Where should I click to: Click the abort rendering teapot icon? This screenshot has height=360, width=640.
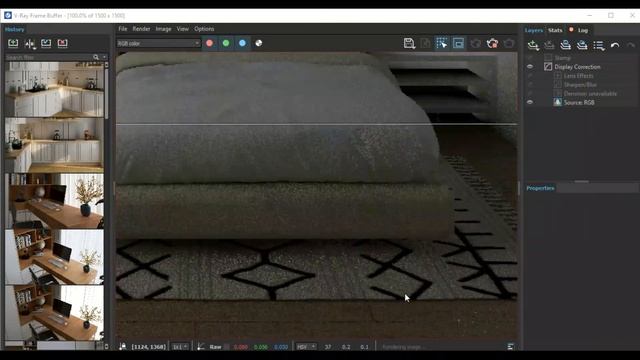[x=492, y=43]
